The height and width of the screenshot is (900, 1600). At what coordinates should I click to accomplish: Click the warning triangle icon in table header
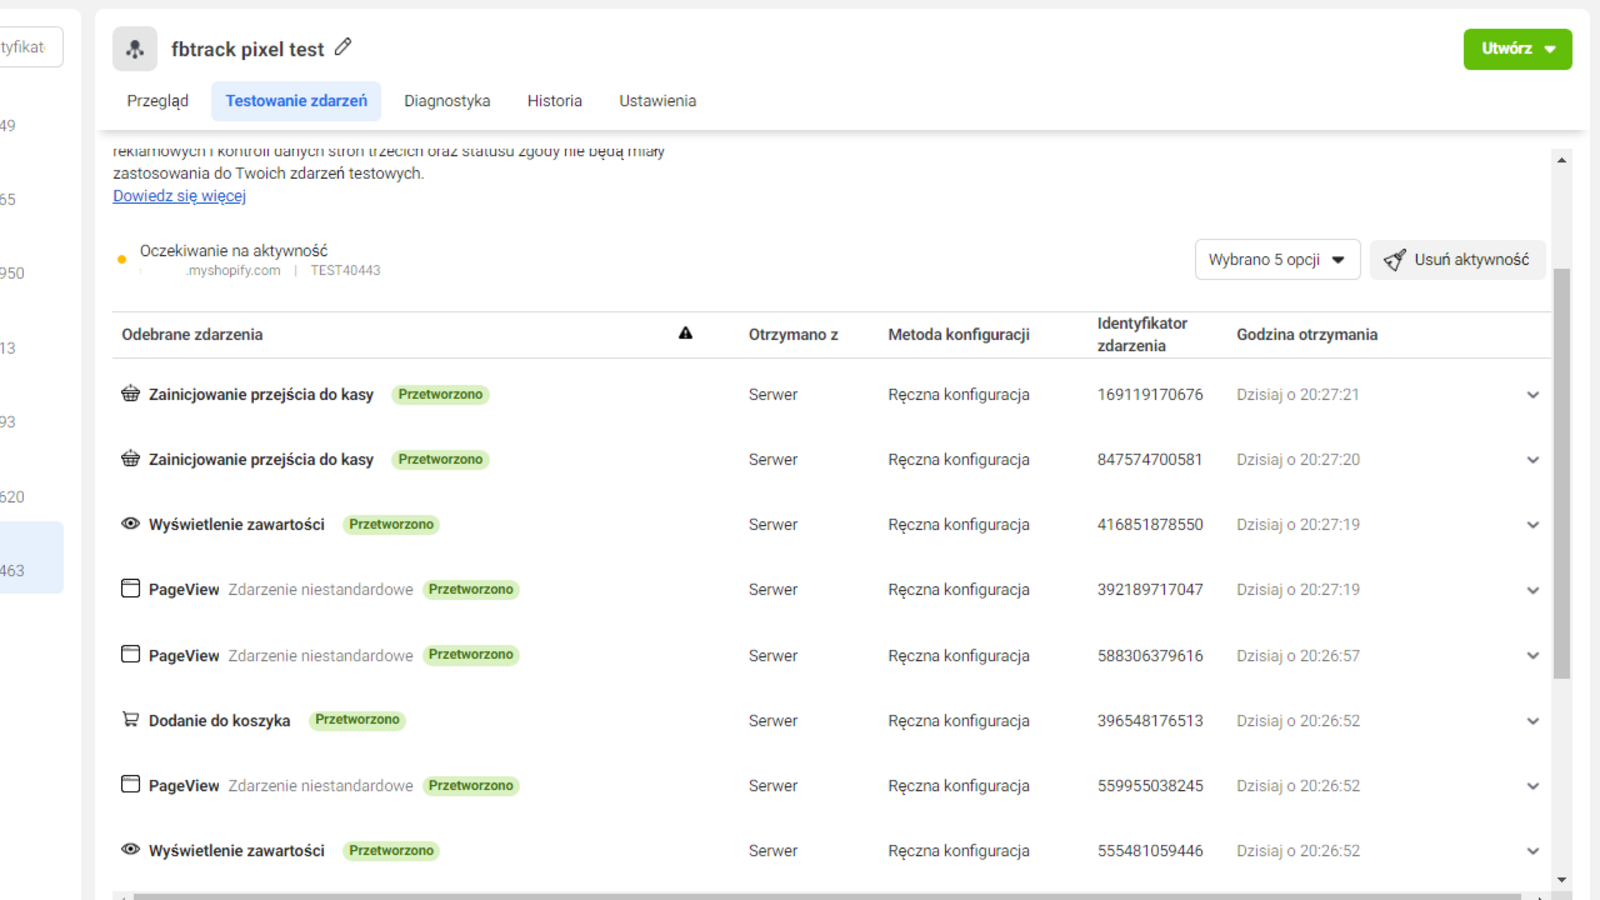pos(685,333)
